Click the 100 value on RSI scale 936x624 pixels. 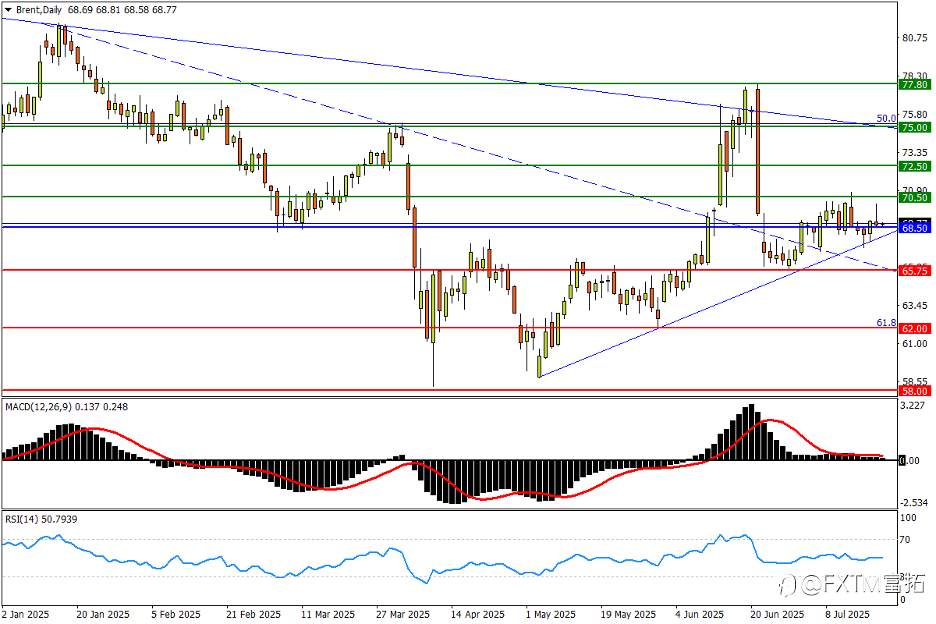908,518
